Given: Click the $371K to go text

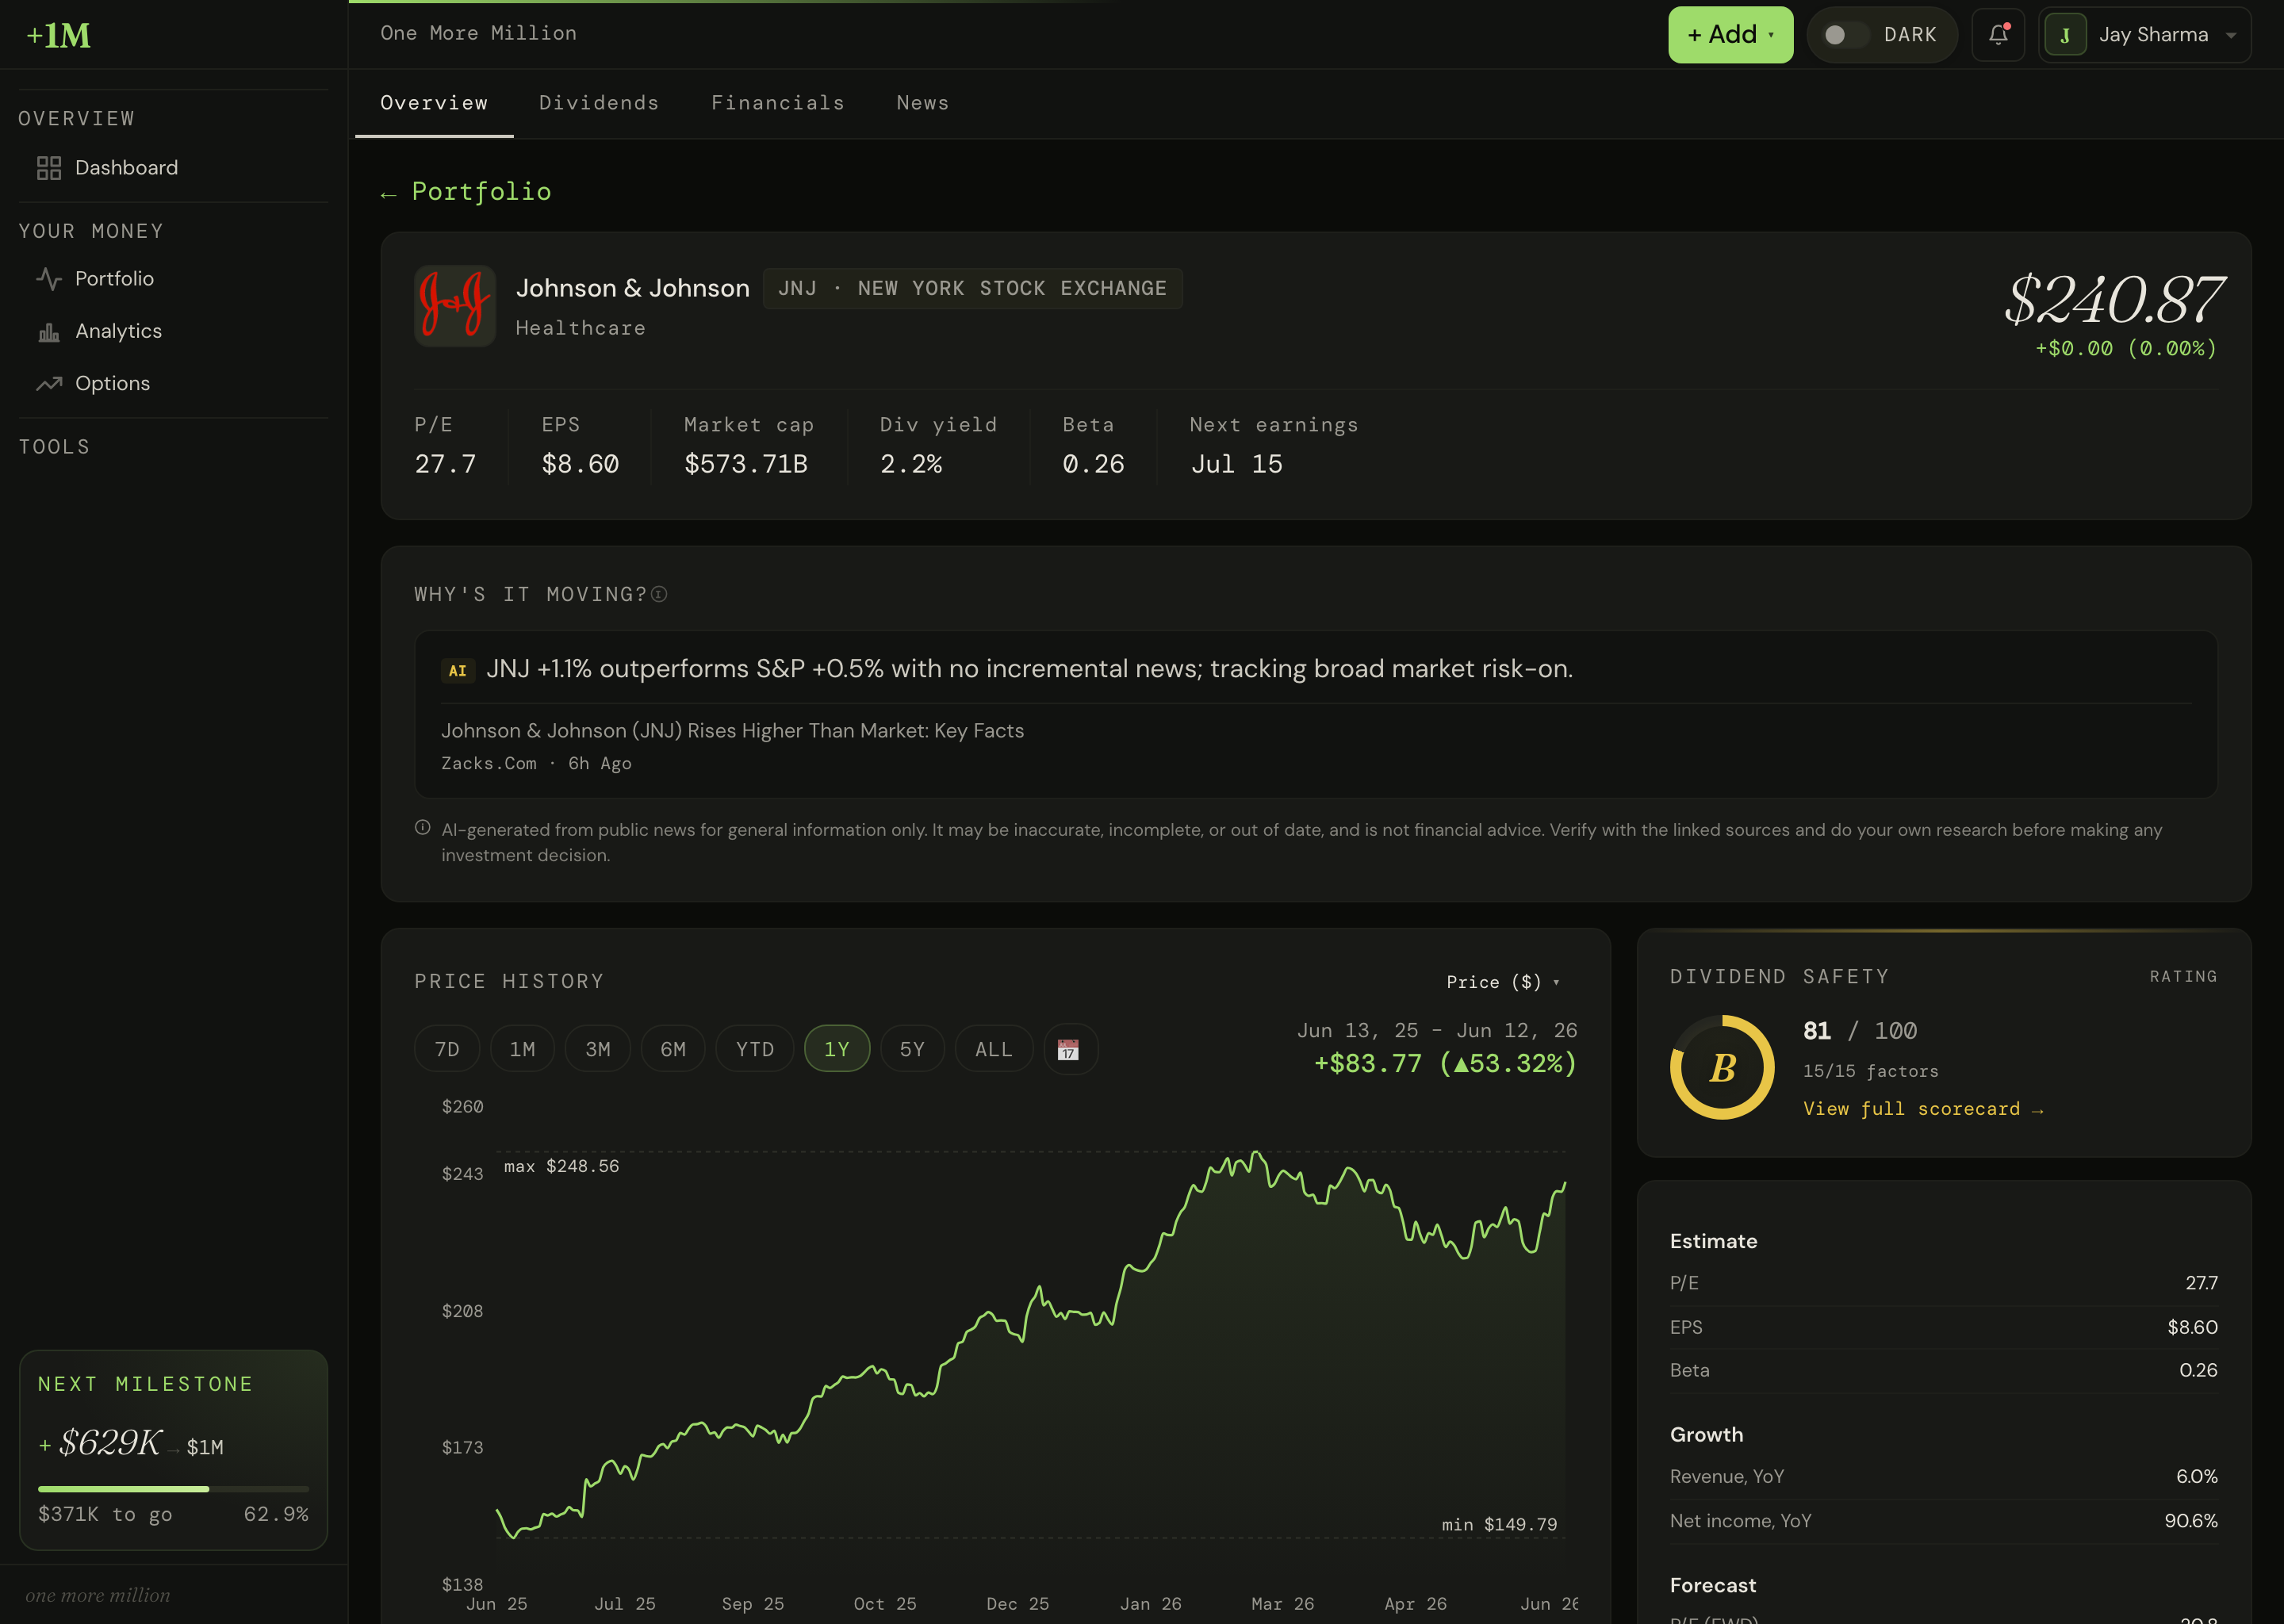Looking at the screenshot, I should pyautogui.click(x=105, y=1515).
